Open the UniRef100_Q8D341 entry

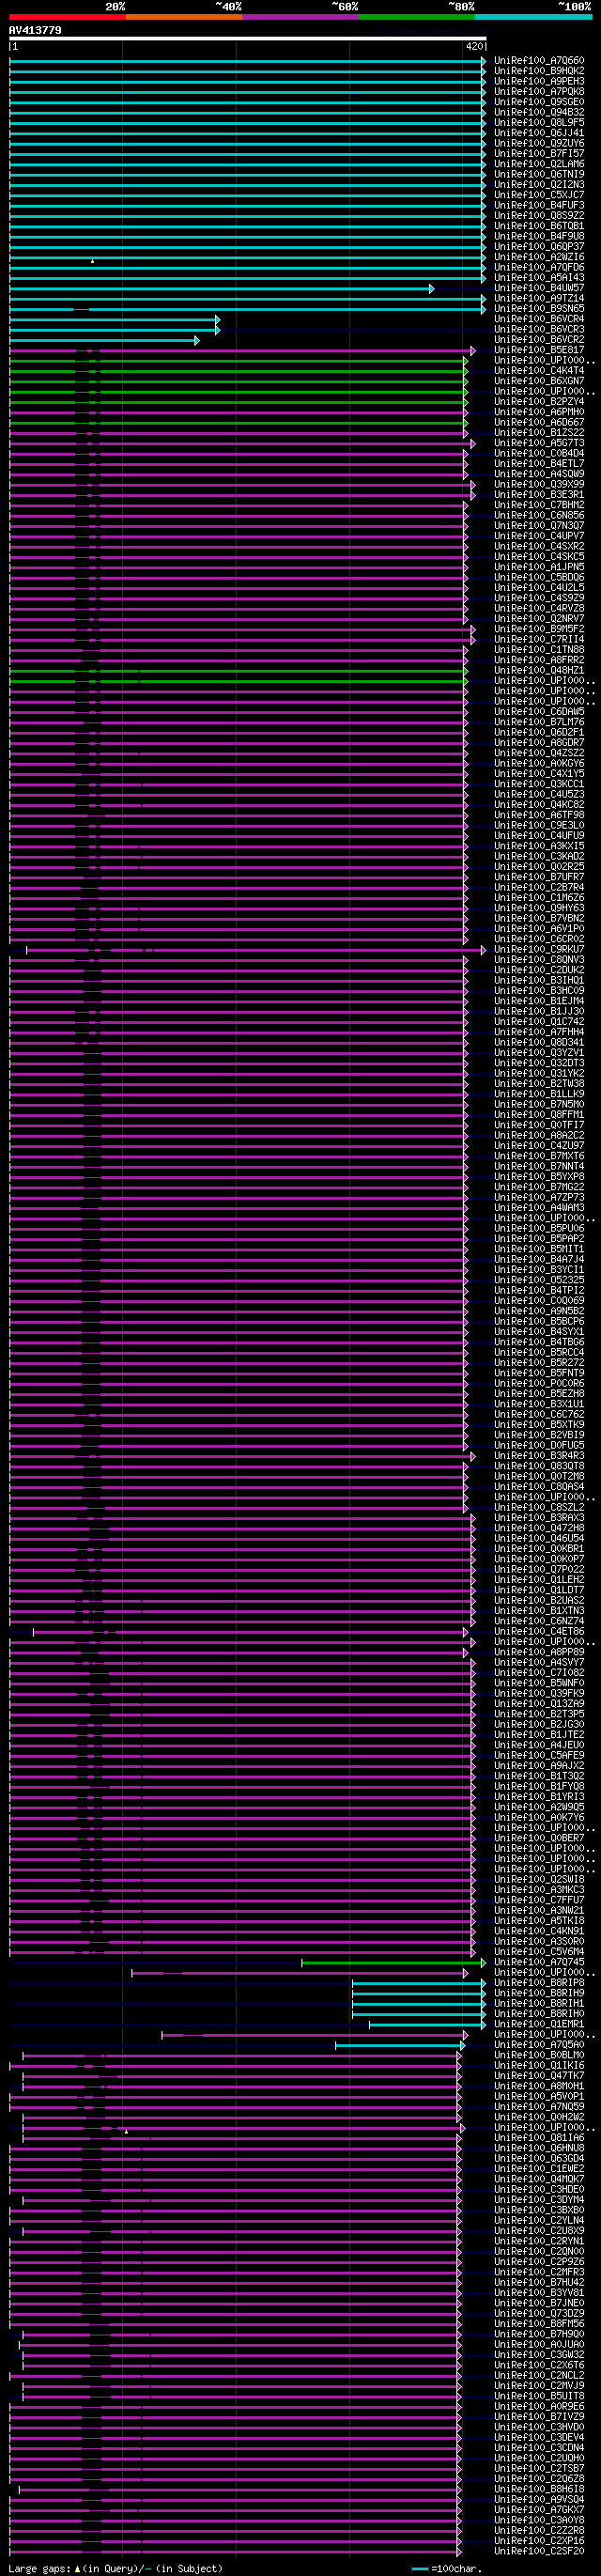coord(539,1043)
